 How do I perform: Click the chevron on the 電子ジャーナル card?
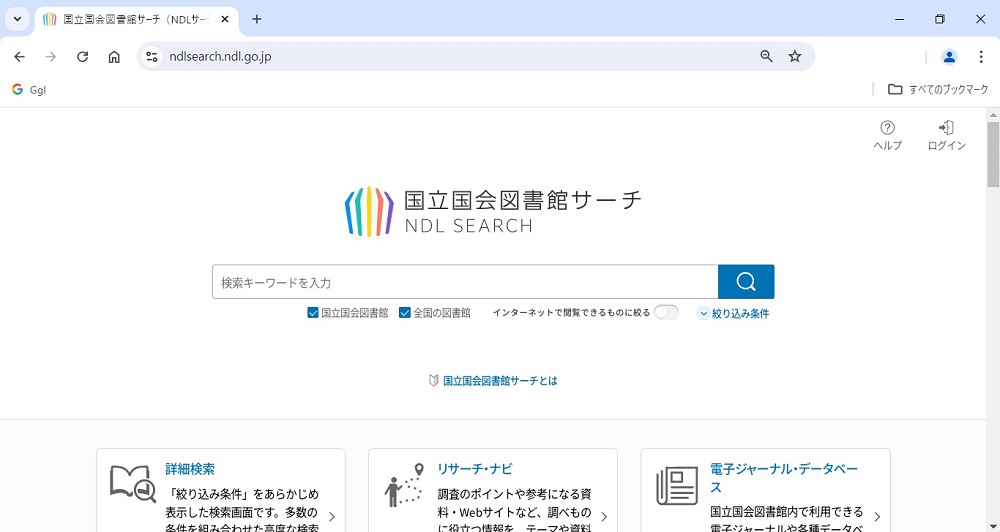[877, 516]
